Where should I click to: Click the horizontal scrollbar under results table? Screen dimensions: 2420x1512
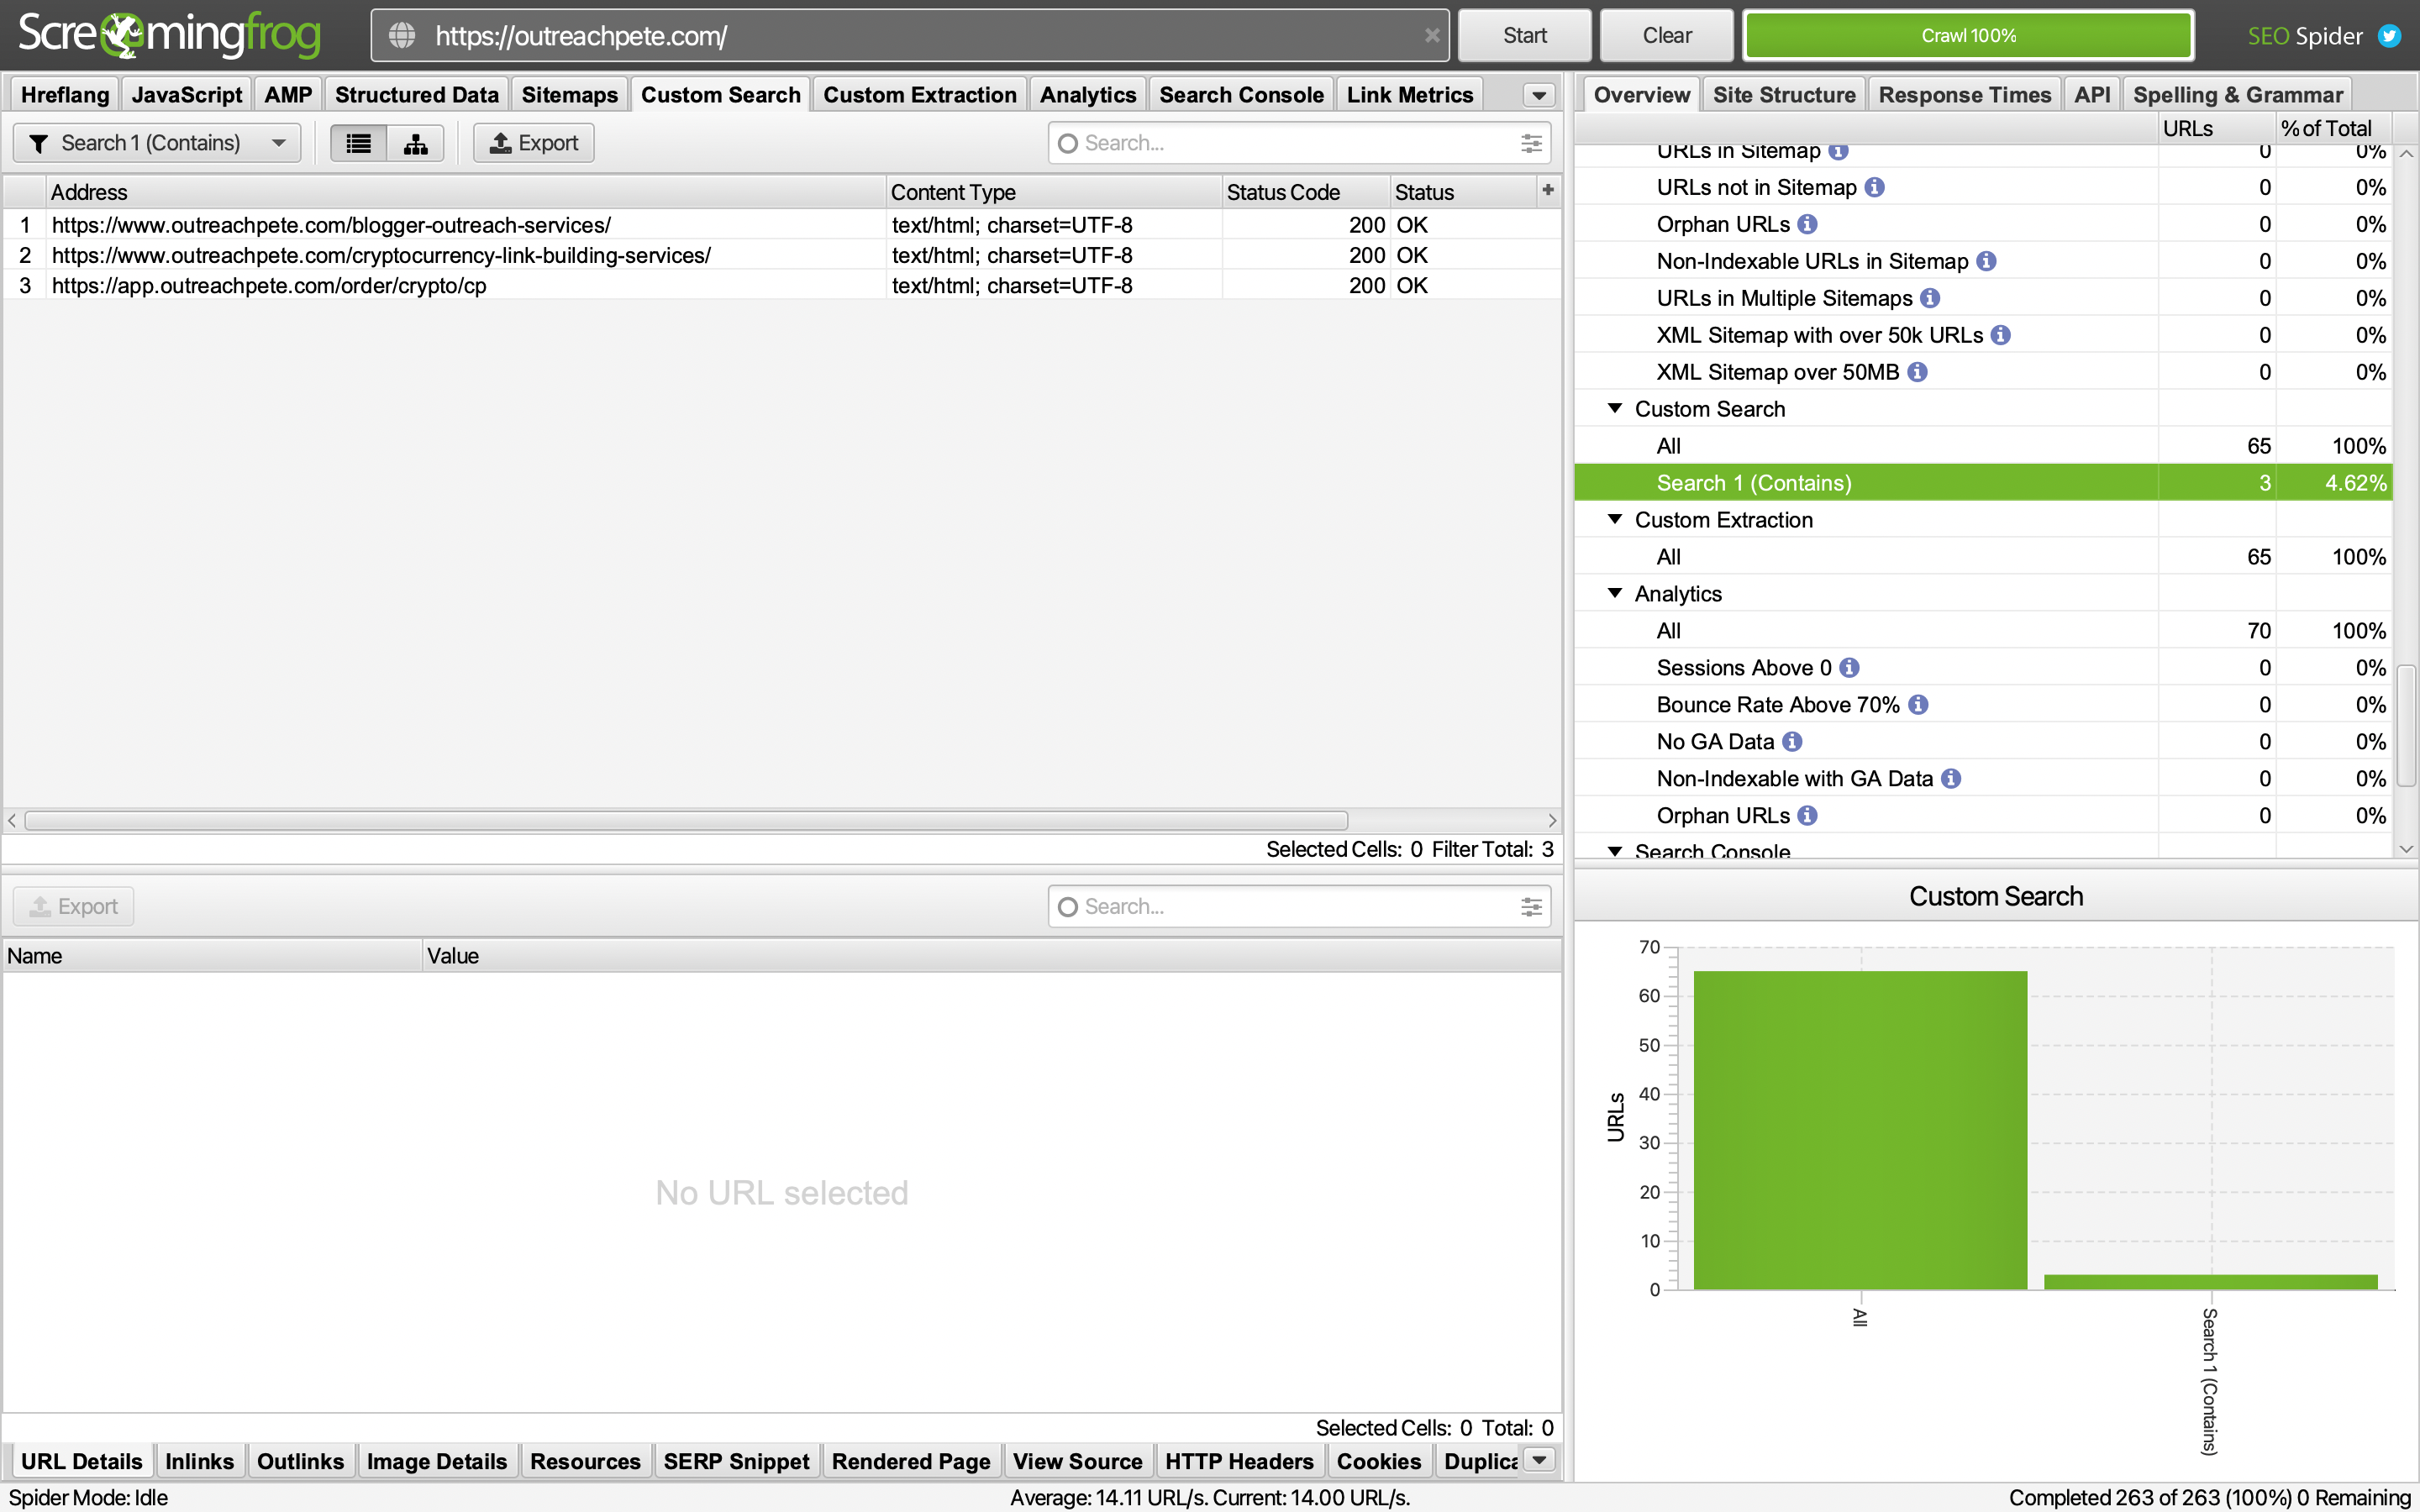click(x=686, y=820)
